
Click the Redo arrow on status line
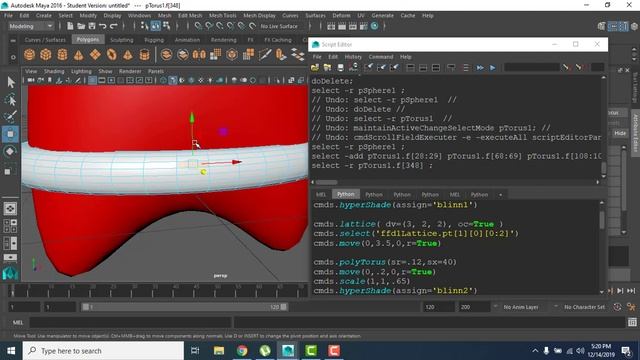pyautogui.click(x=113, y=26)
